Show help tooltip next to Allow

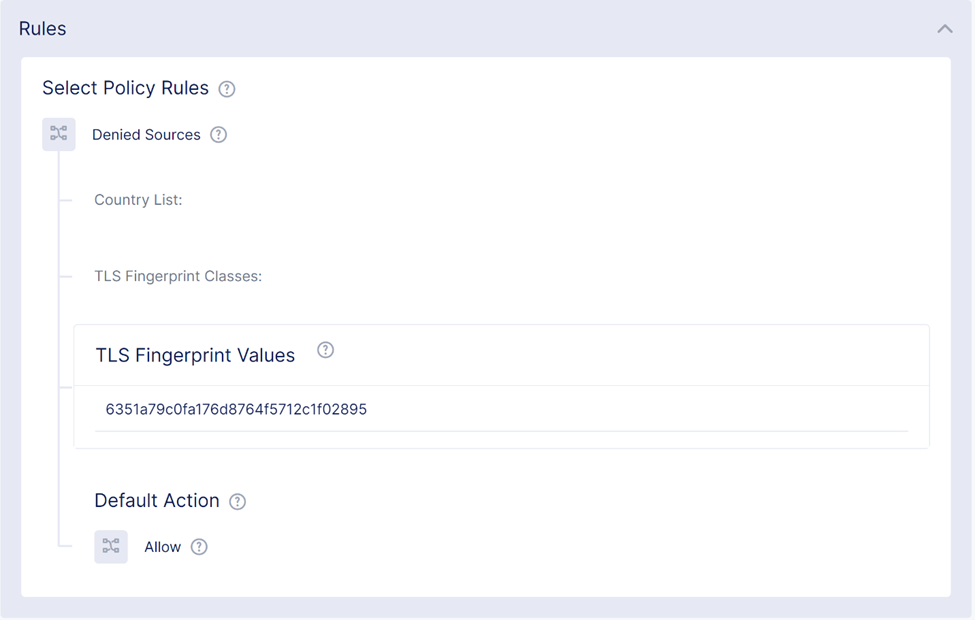(x=199, y=547)
